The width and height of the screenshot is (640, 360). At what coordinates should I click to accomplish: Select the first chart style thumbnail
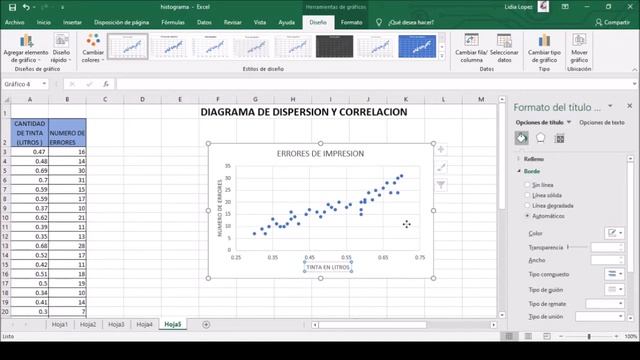point(128,47)
